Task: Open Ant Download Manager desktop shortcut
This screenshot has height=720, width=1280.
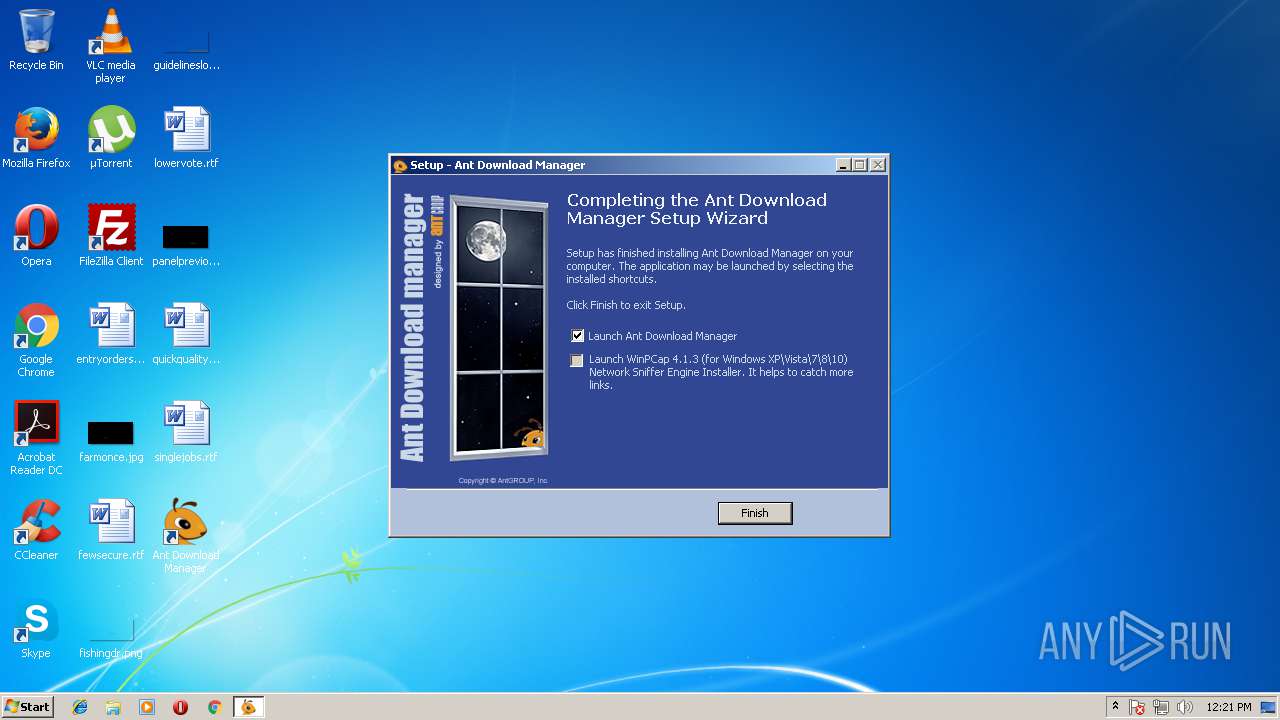Action: pyautogui.click(x=186, y=536)
